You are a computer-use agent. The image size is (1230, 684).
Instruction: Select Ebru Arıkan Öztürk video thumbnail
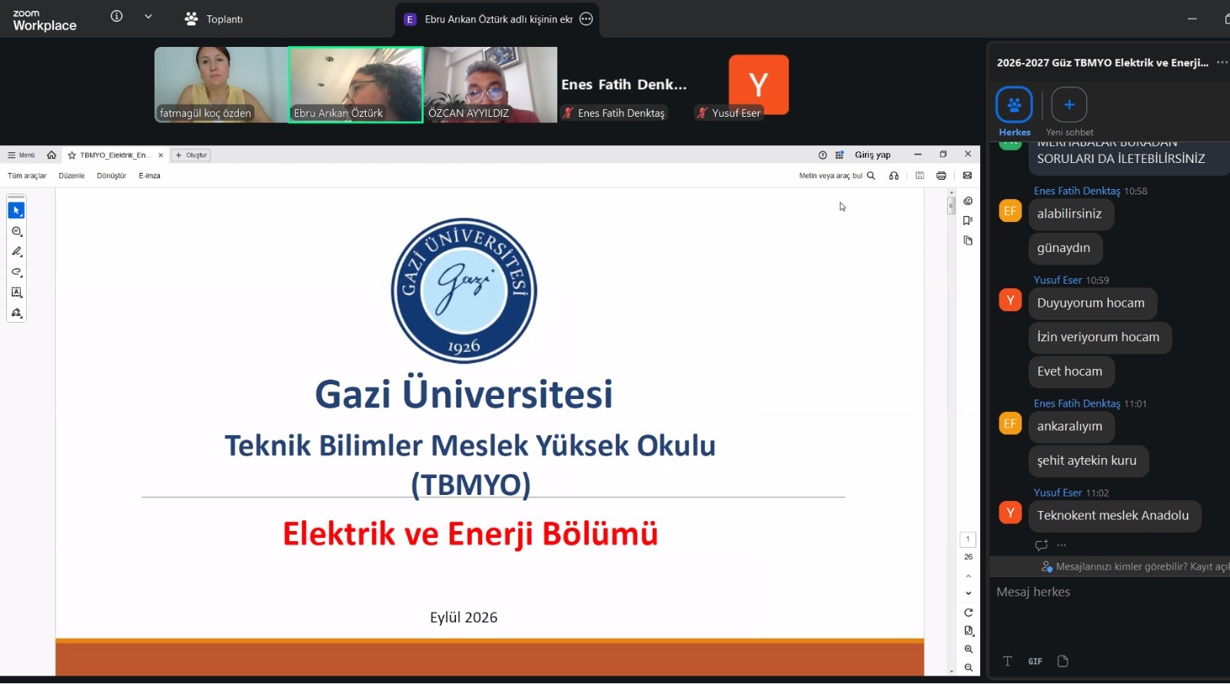[355, 85]
